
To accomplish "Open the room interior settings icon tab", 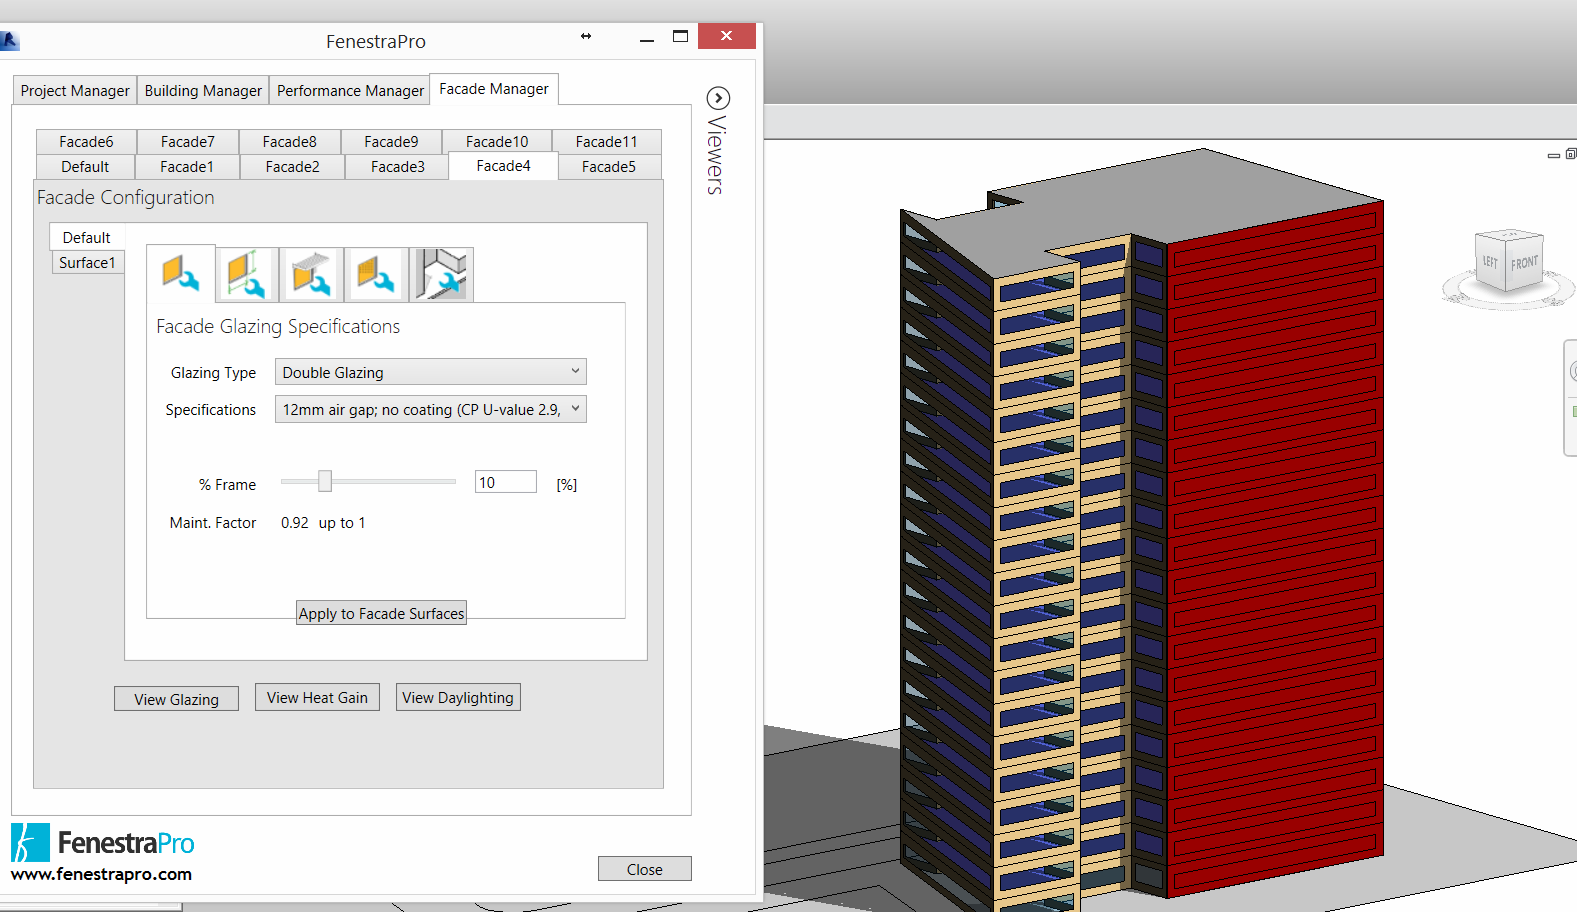I will (x=441, y=275).
